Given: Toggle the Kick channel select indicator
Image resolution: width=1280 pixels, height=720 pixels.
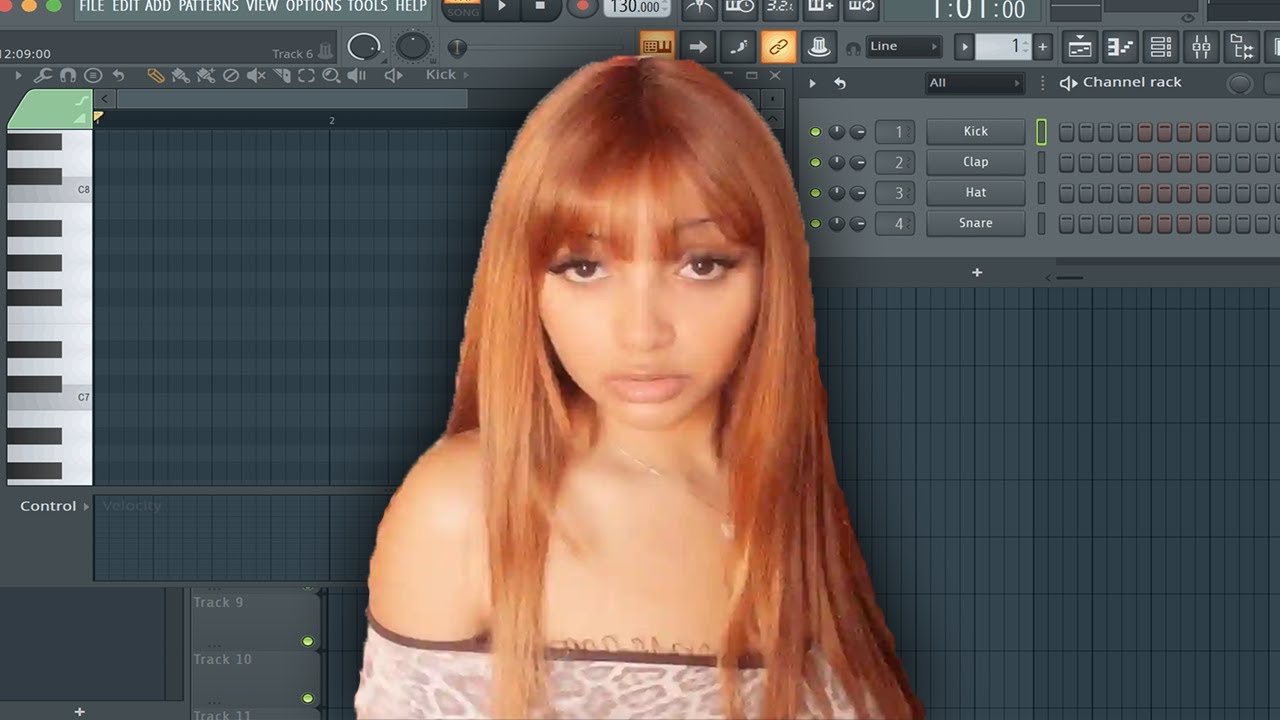Looking at the screenshot, I should pyautogui.click(x=1041, y=132).
